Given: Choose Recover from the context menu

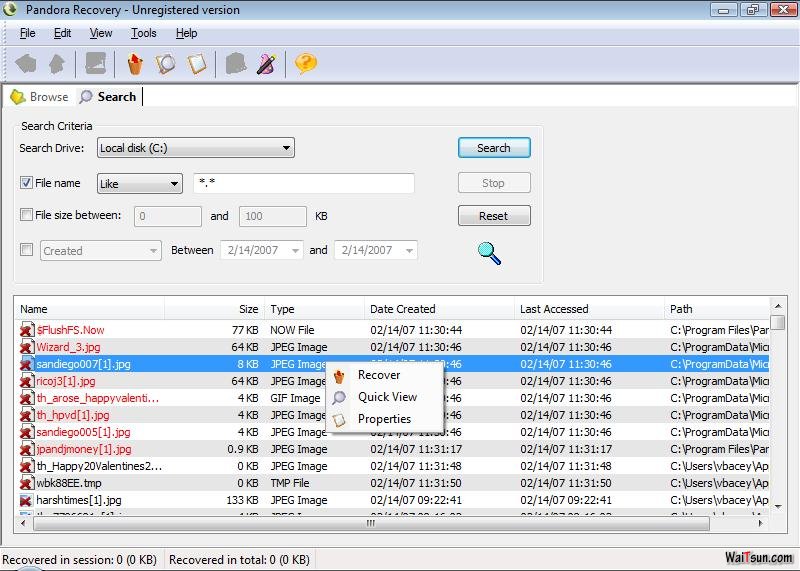Looking at the screenshot, I should 378,375.
